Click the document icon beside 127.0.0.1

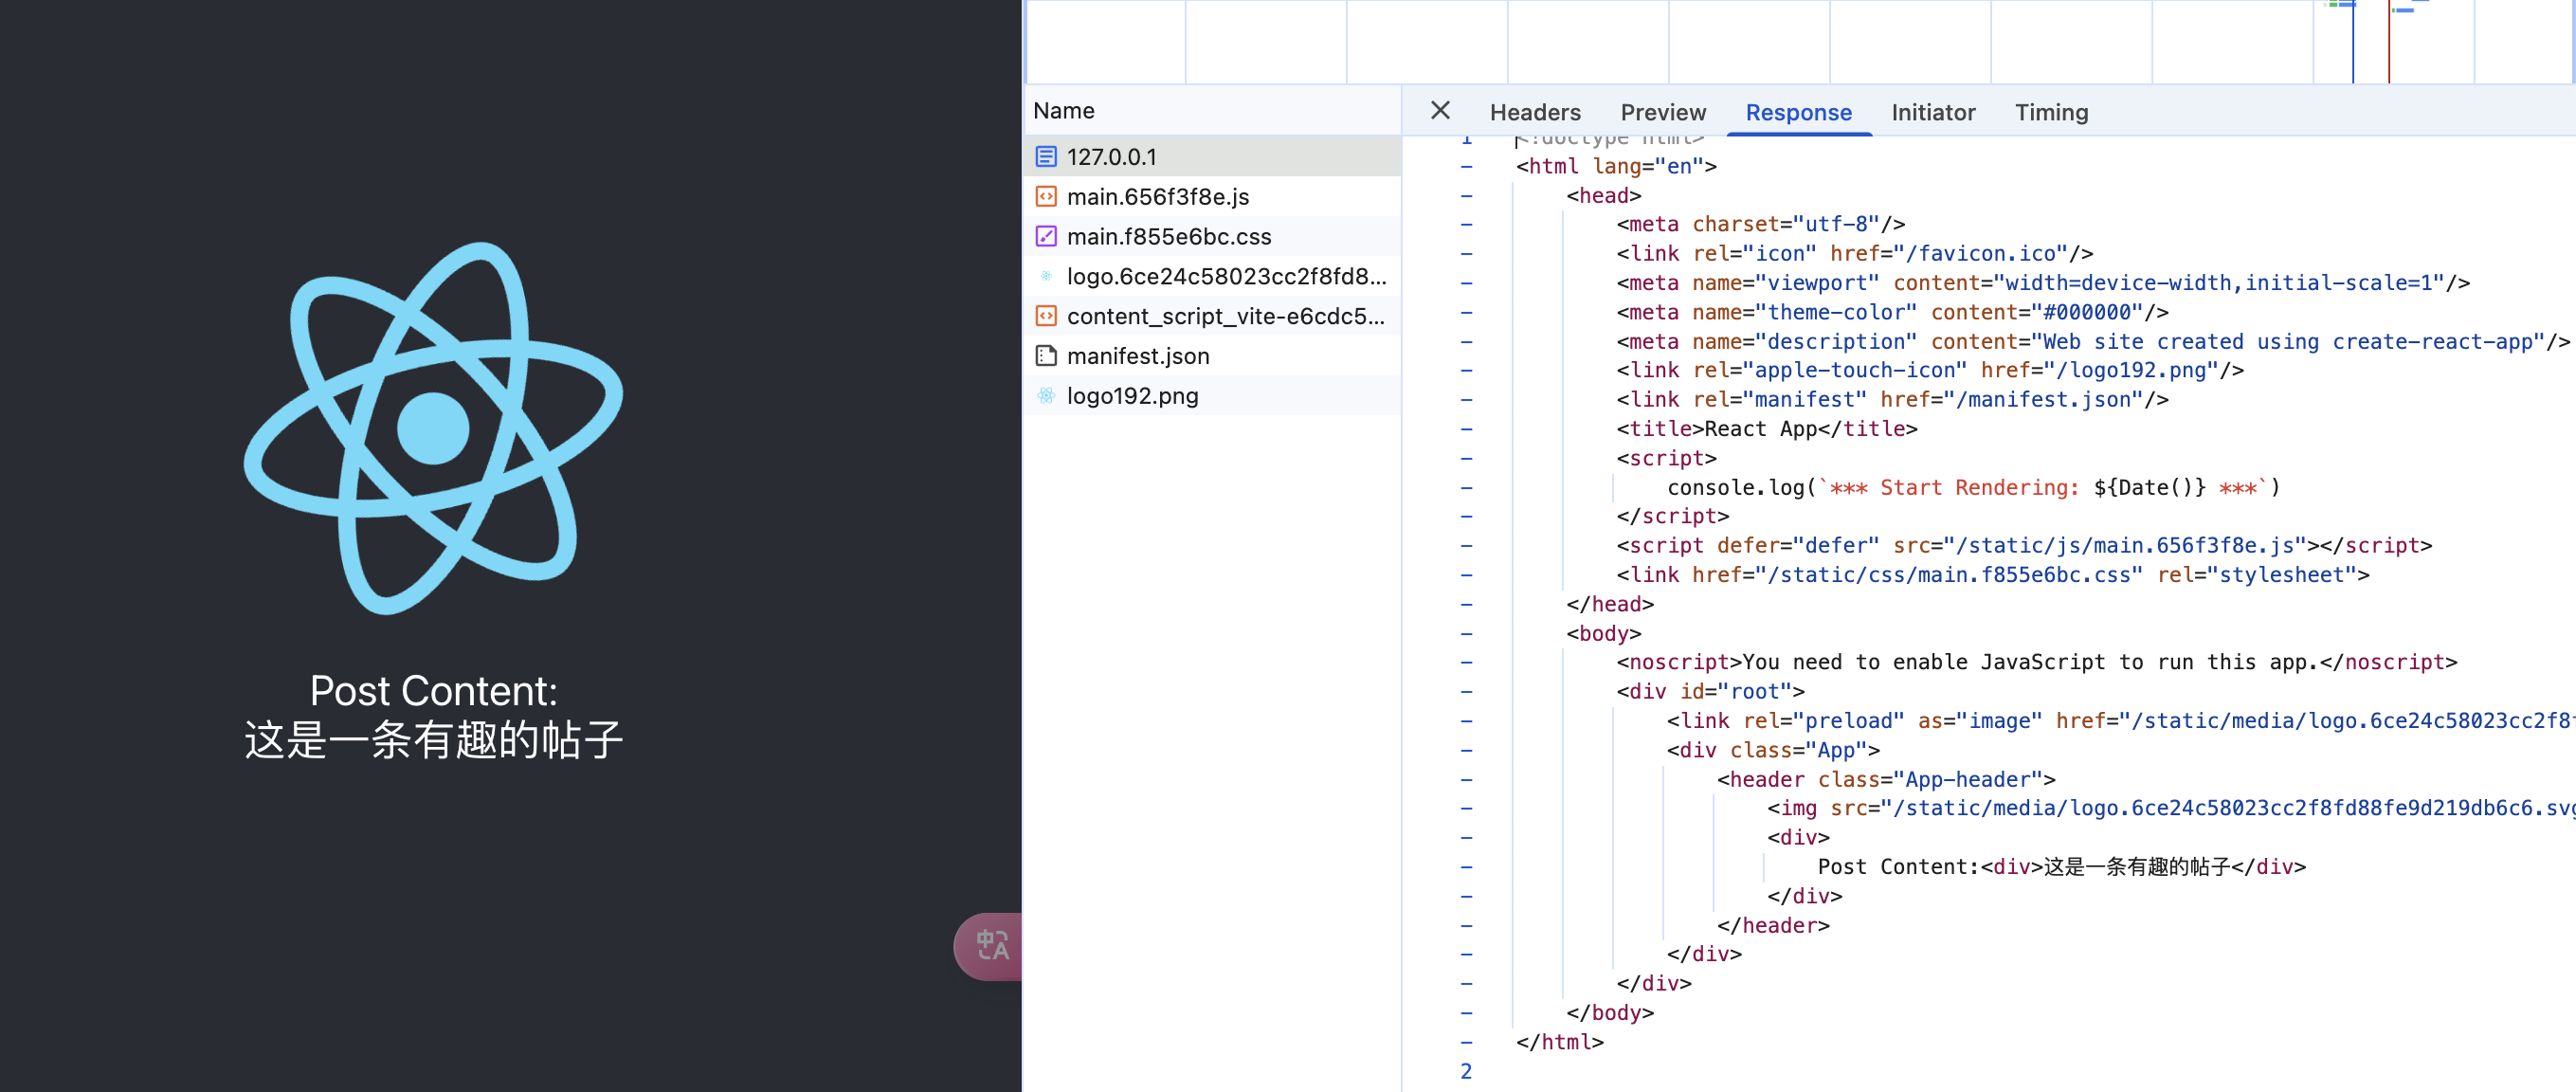click(1046, 157)
